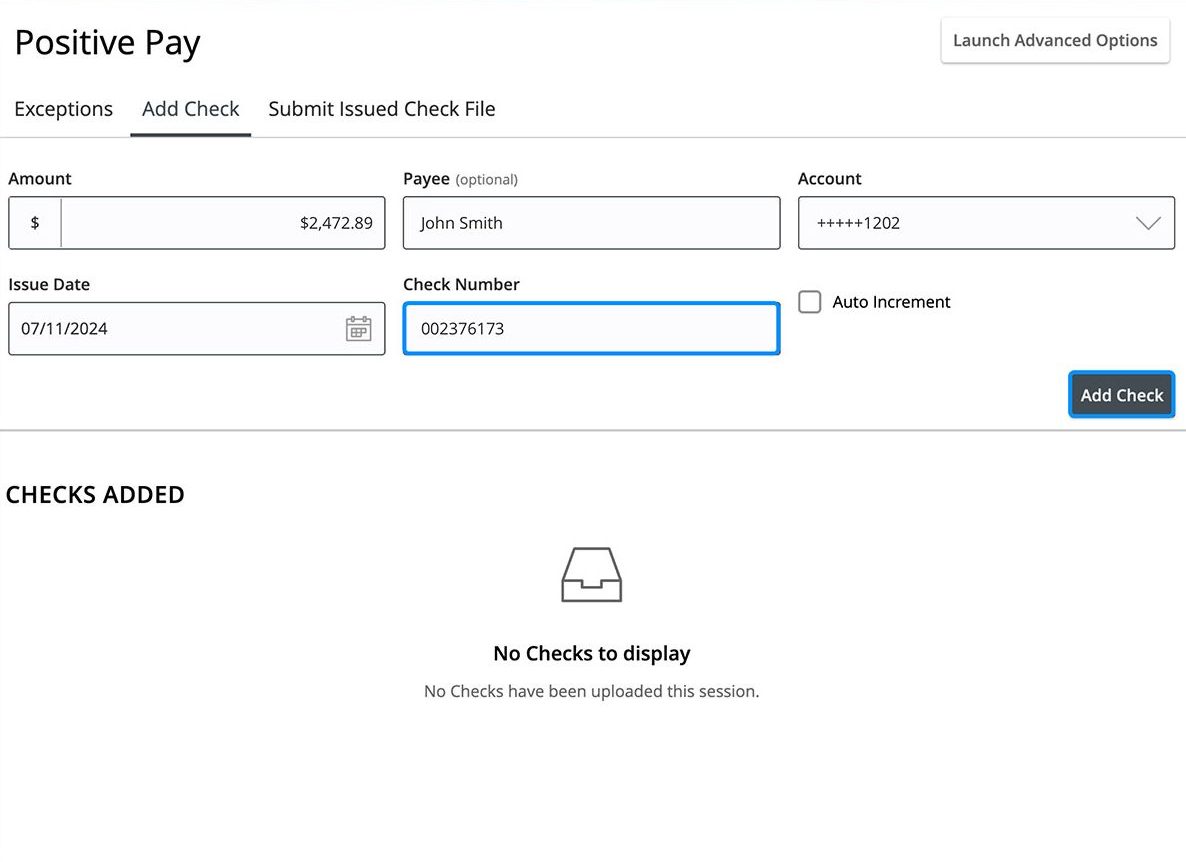The width and height of the screenshot is (1186, 862).
Task: Click the 'No Checks to display' message
Action: click(591, 653)
